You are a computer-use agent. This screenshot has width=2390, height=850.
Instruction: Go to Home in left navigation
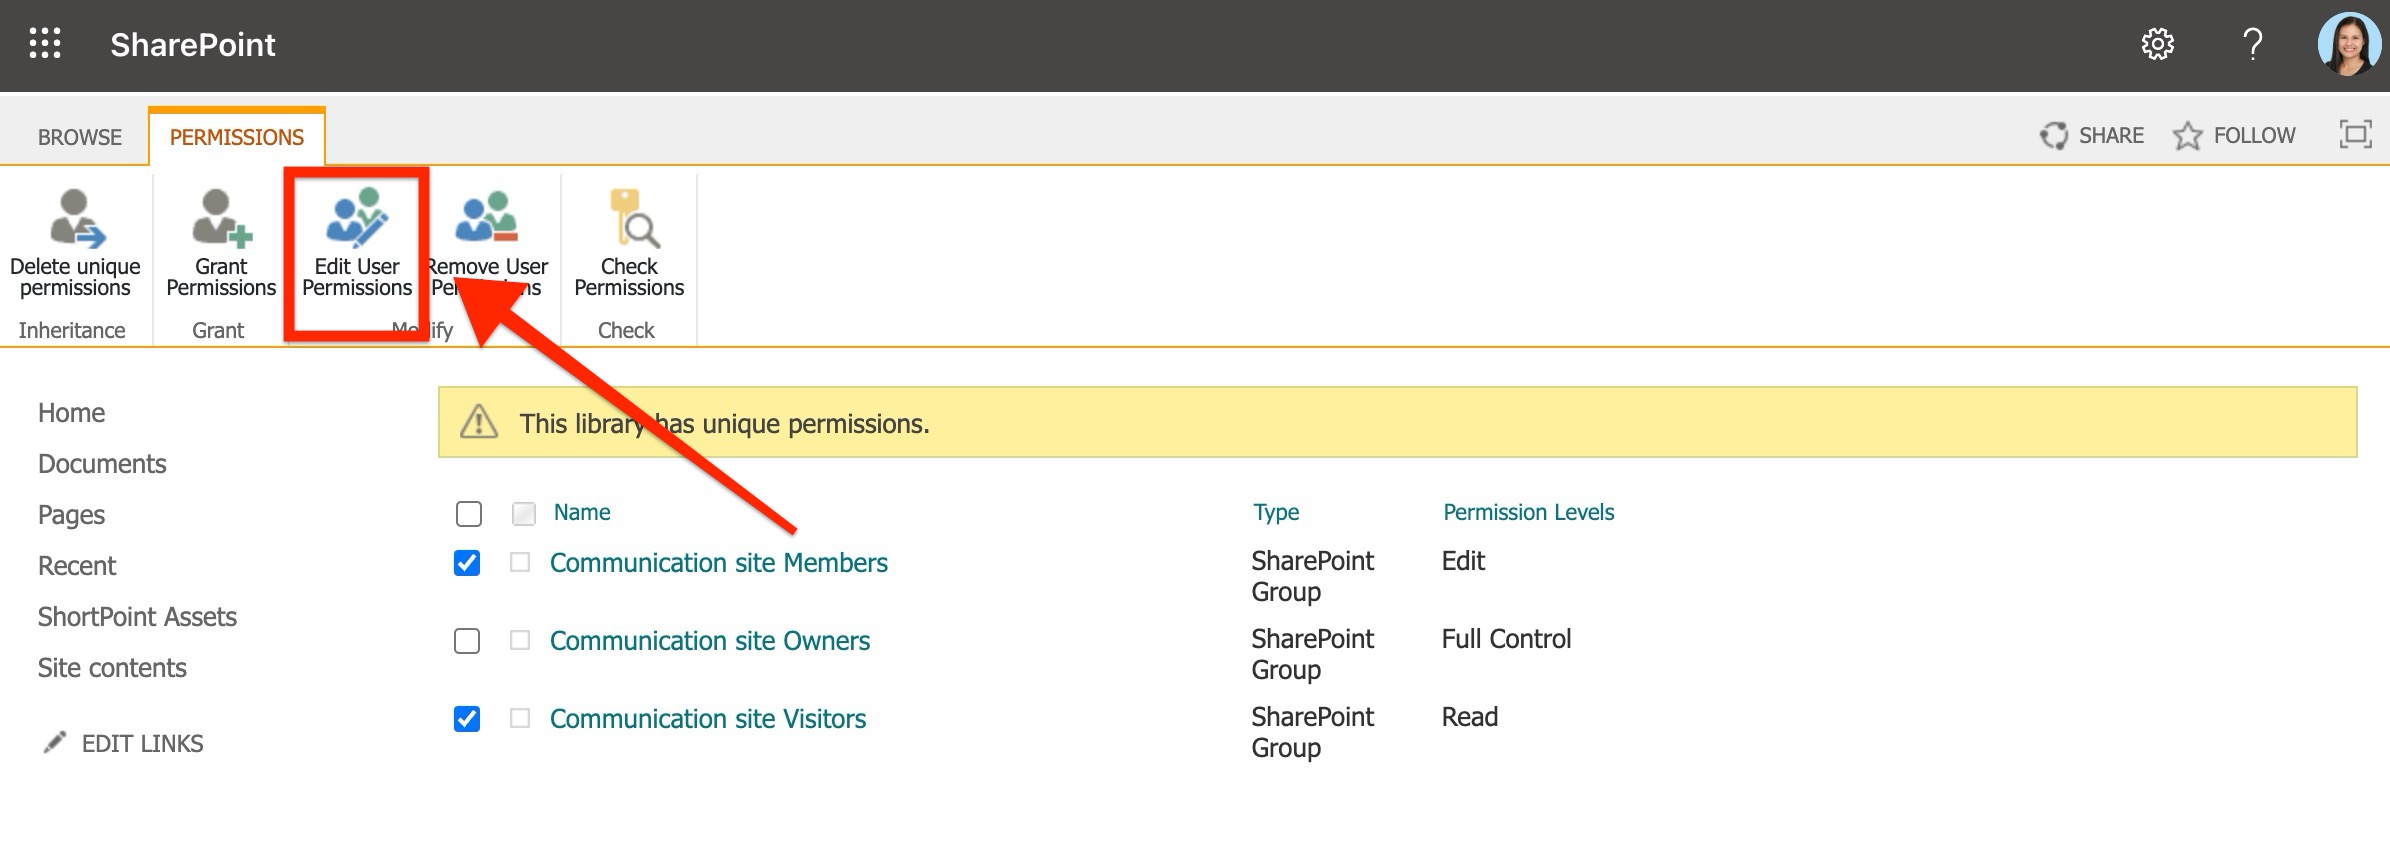(71, 413)
